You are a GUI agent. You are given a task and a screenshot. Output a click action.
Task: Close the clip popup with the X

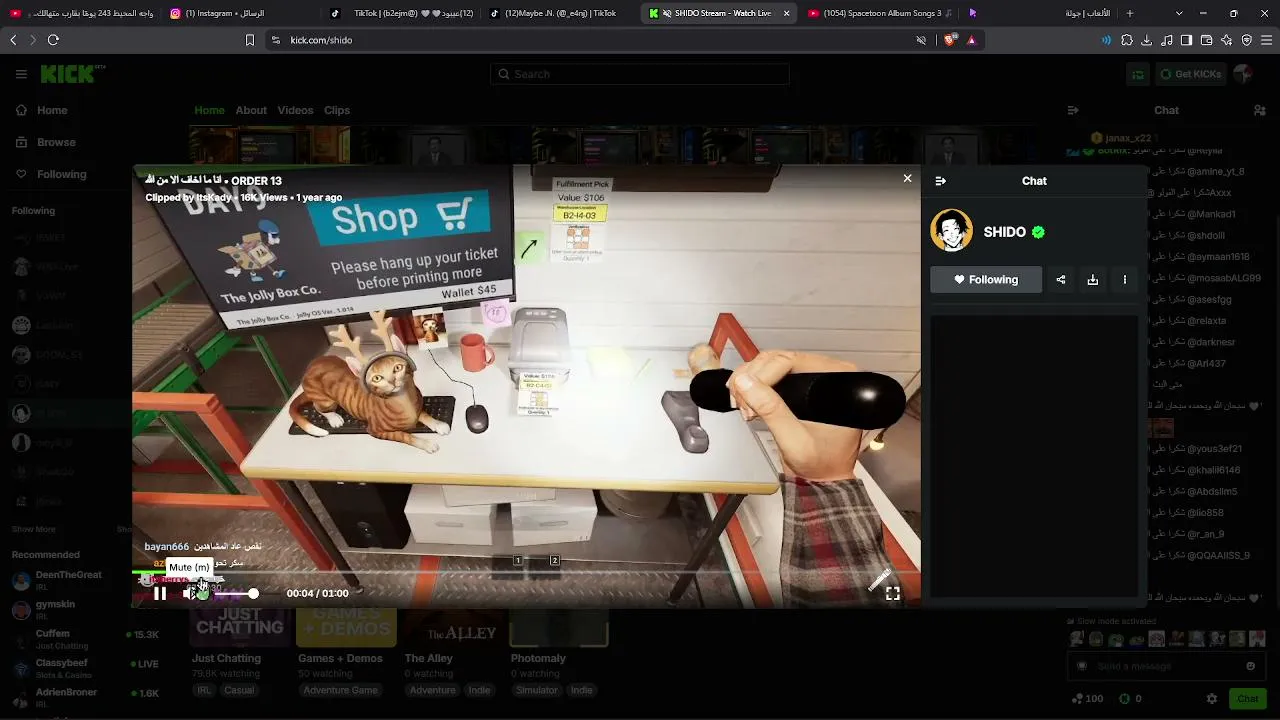tap(907, 178)
